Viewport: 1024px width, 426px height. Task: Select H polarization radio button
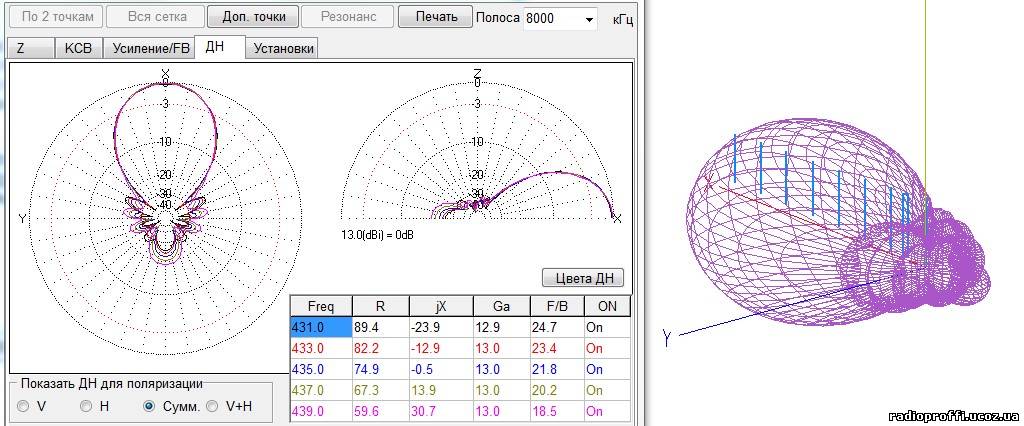click(86, 406)
